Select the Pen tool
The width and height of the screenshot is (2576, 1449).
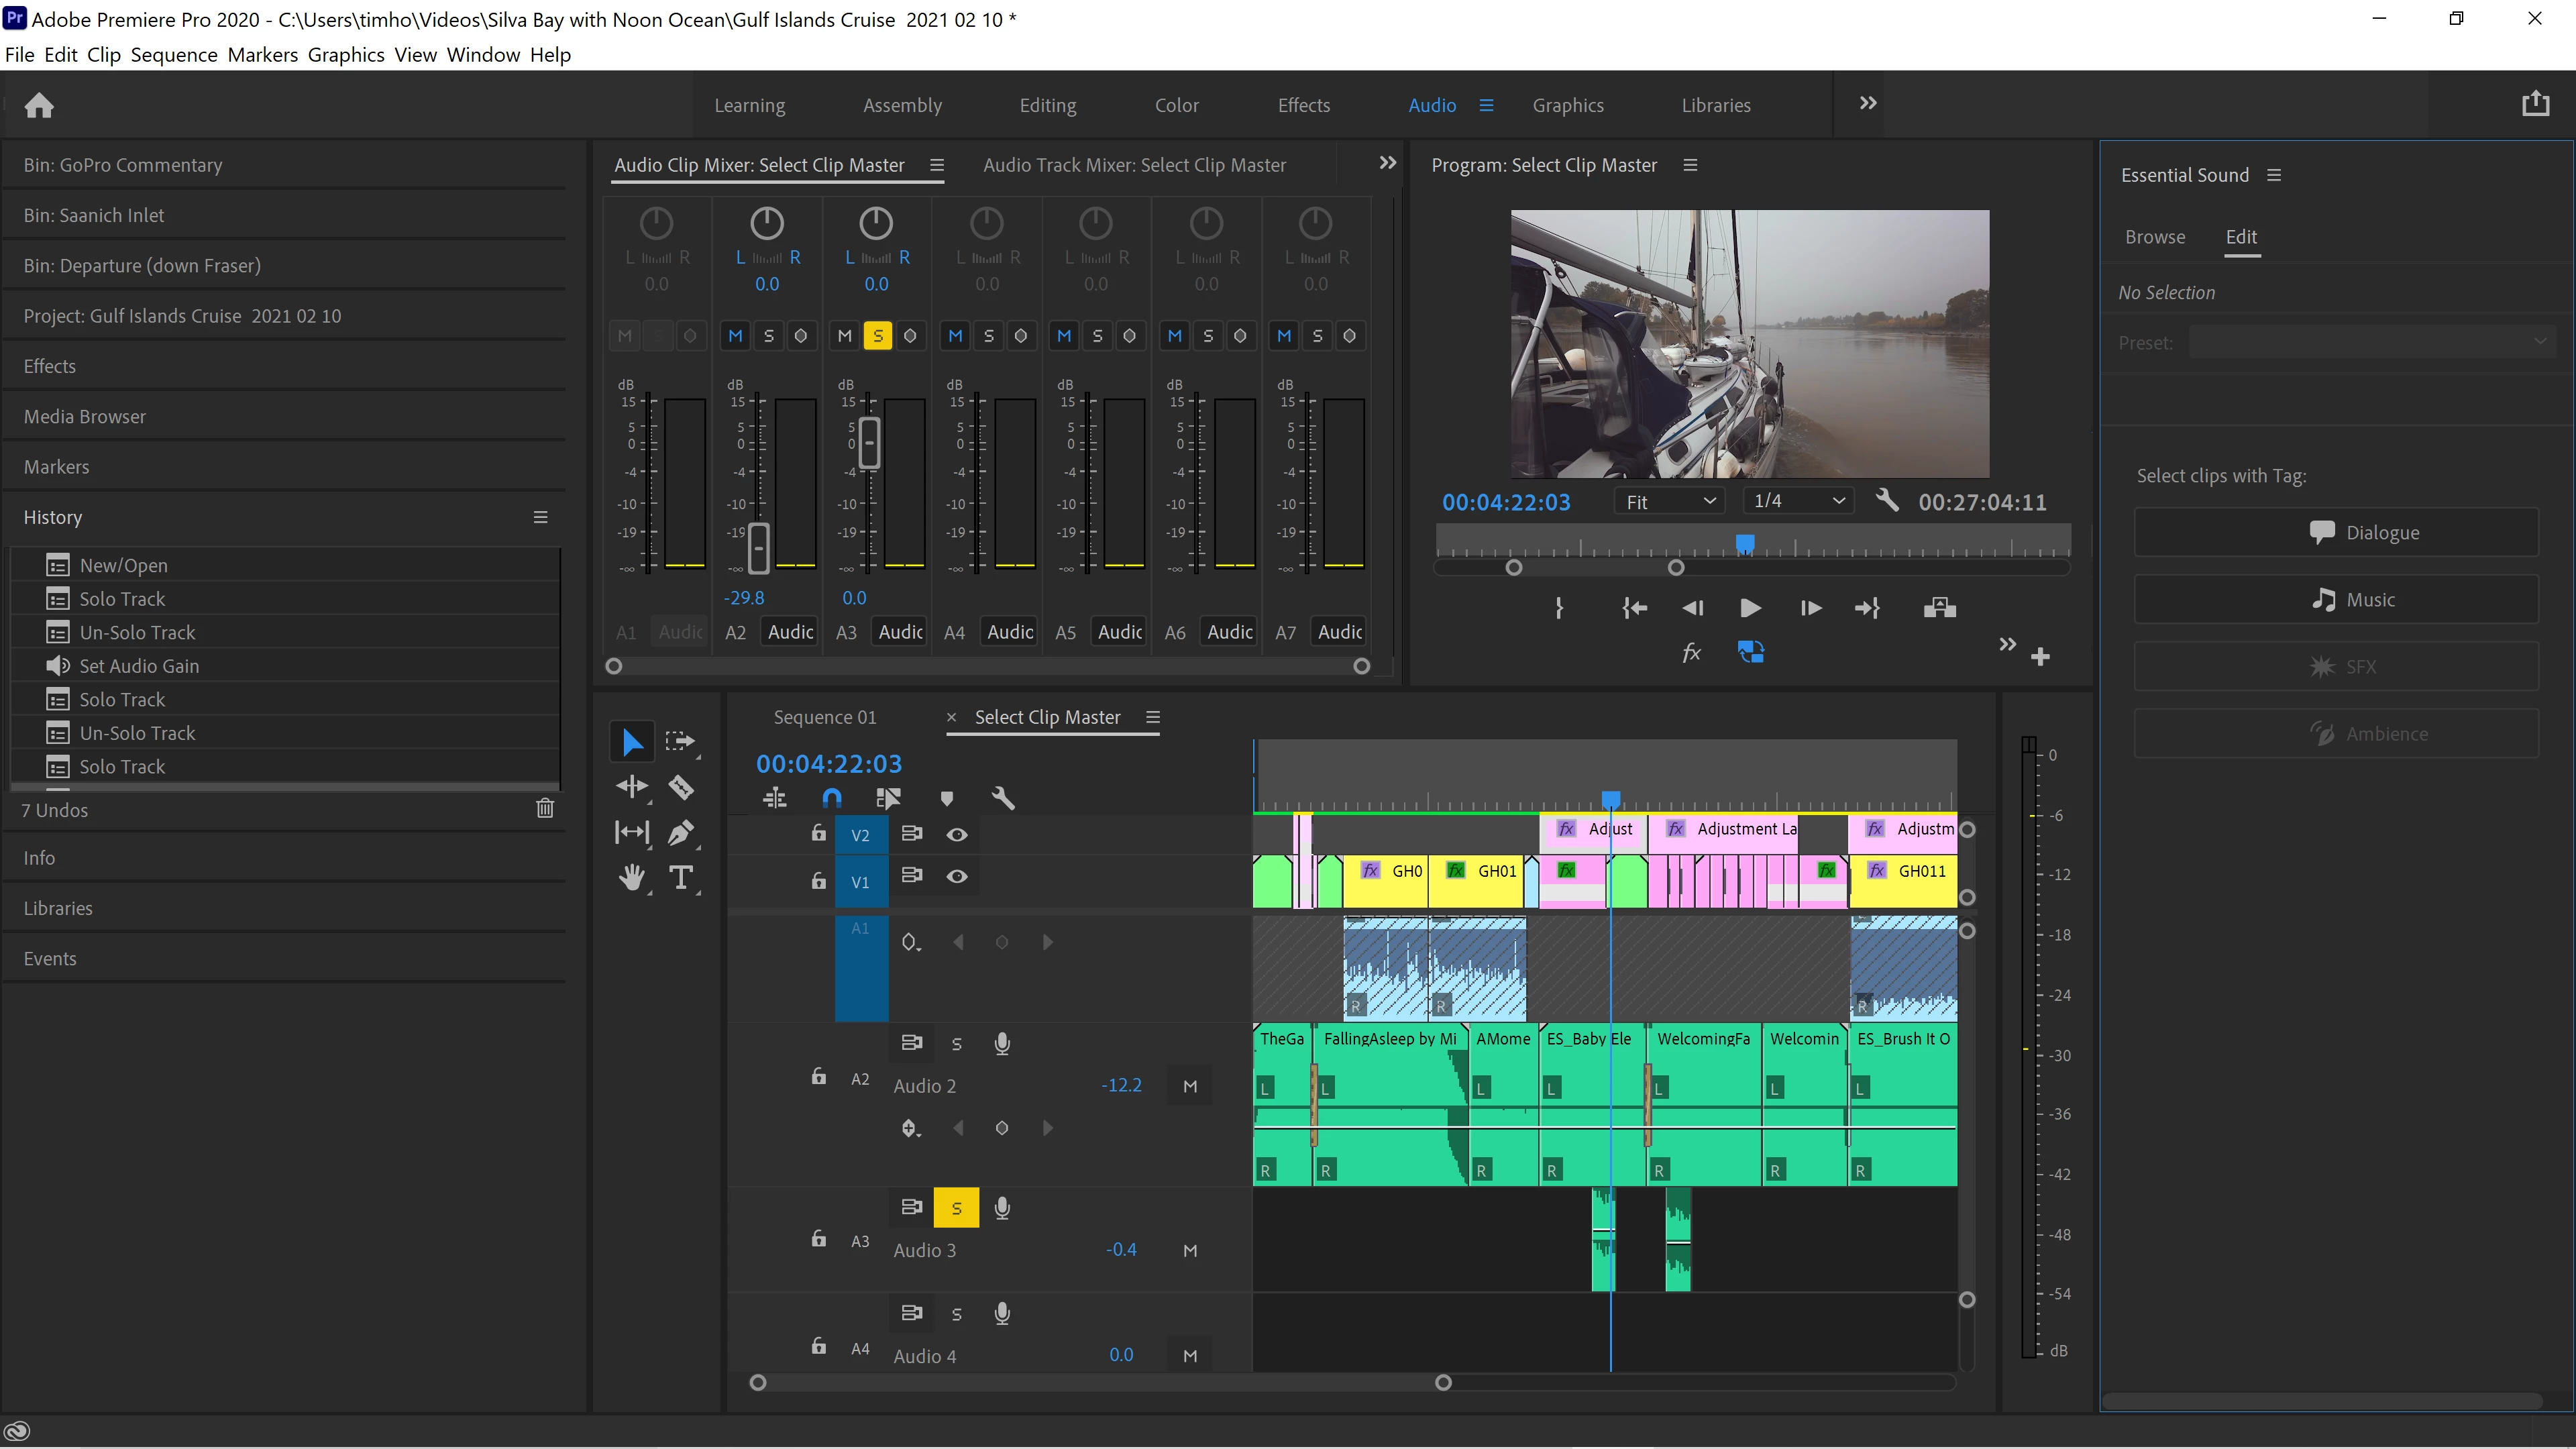[681, 832]
